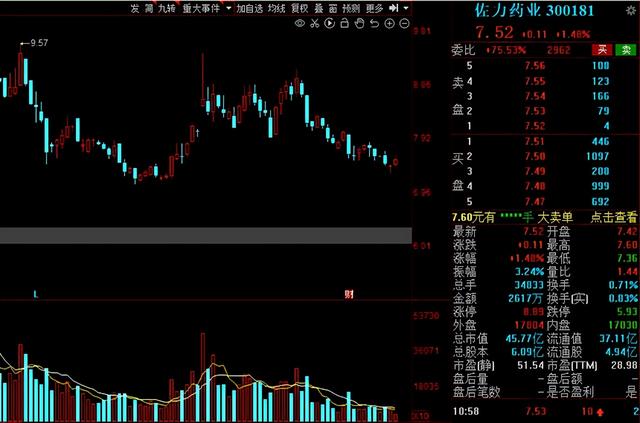Select sell level 5 price 7.56

(535, 66)
